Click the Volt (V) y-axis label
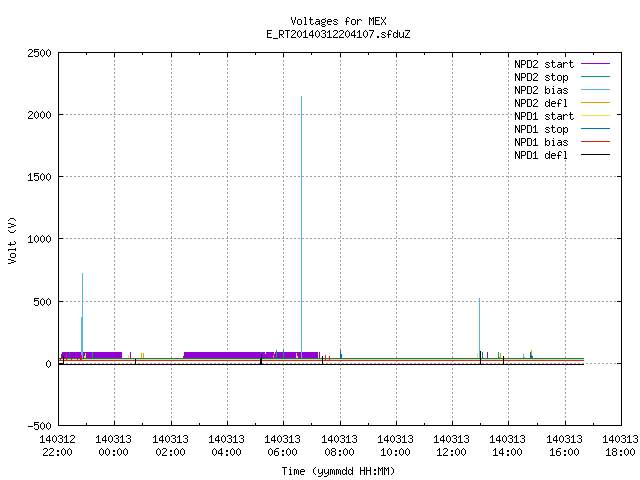640x480 pixels. click(x=12, y=240)
